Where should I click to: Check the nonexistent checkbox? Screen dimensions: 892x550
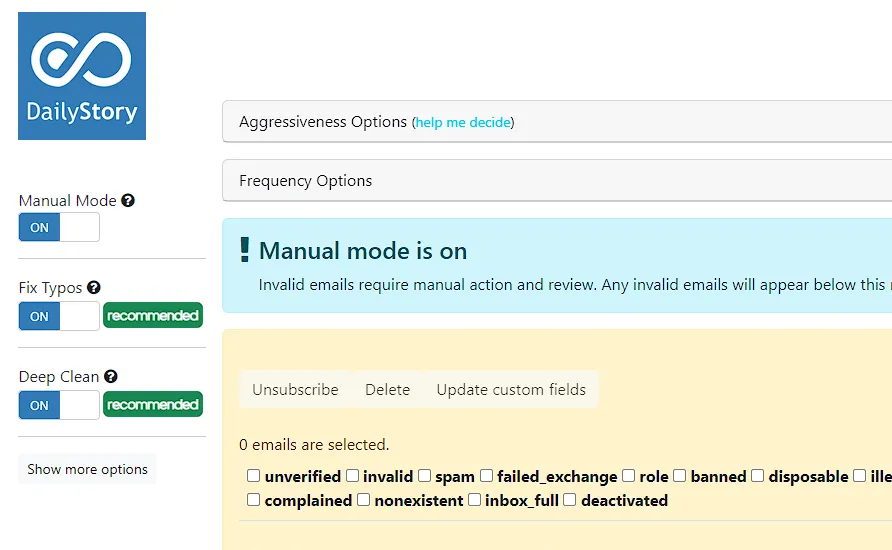364,500
